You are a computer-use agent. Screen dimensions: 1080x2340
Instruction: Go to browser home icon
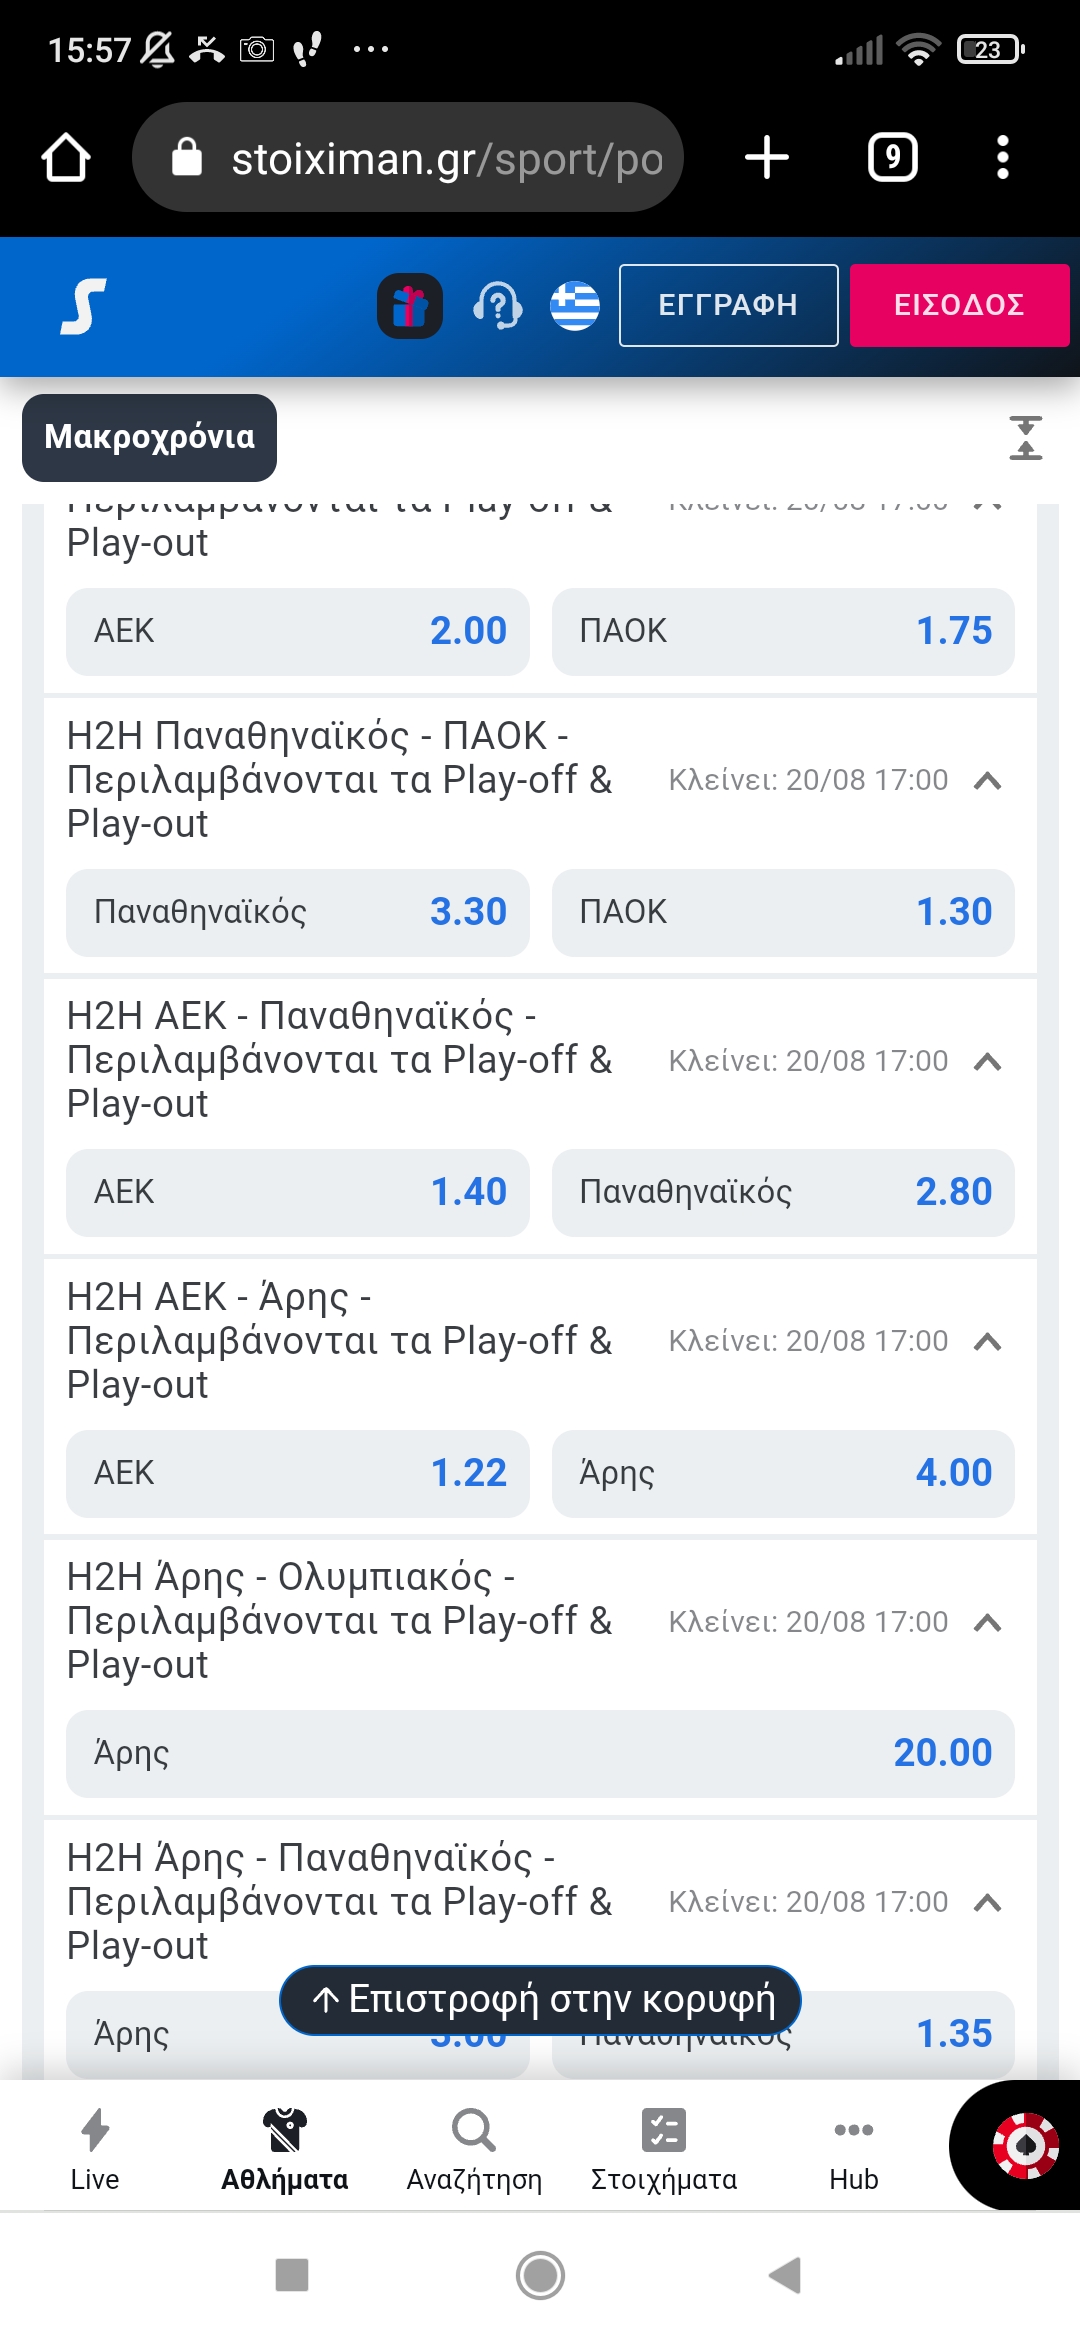coord(66,158)
